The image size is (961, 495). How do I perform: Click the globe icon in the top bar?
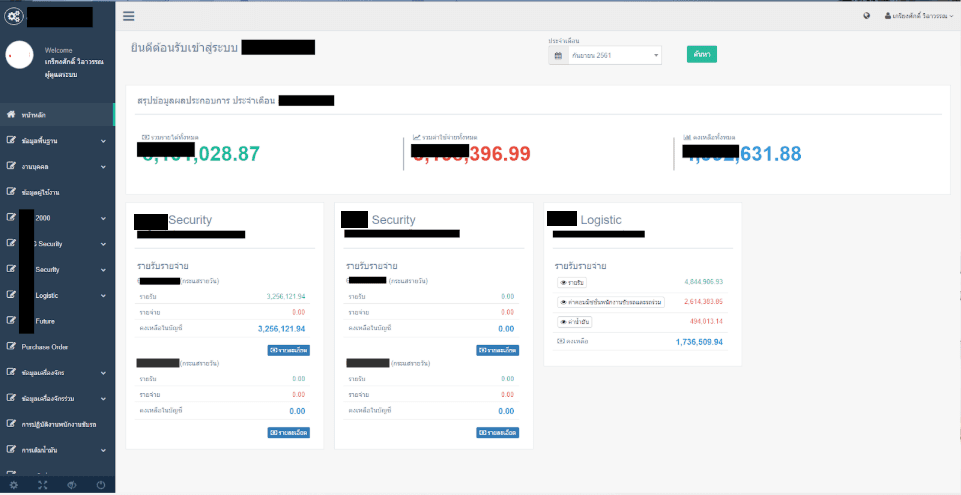click(866, 16)
